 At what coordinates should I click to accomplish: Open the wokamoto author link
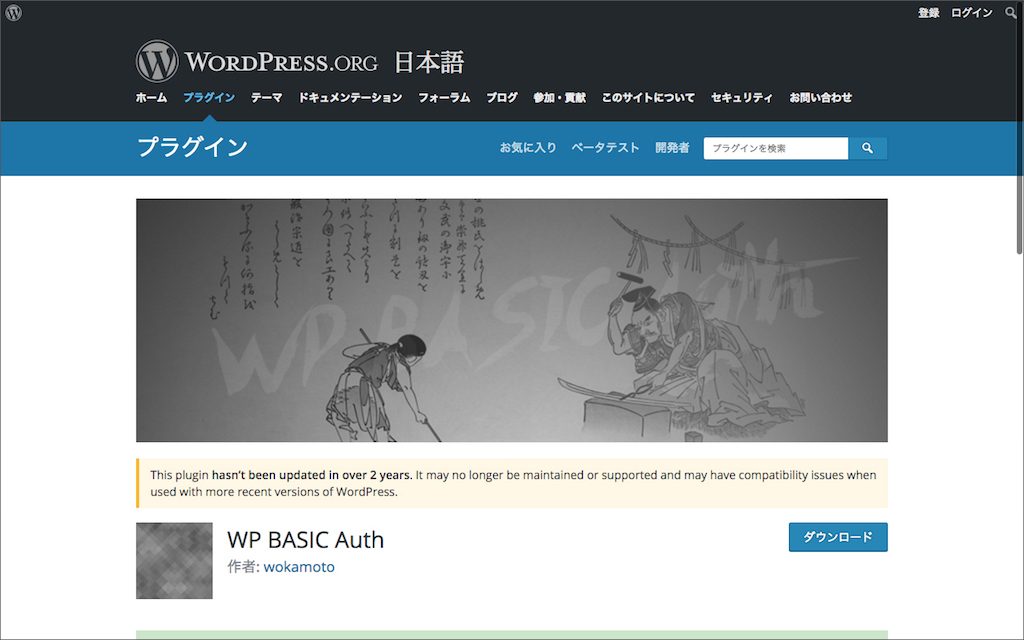click(x=299, y=567)
